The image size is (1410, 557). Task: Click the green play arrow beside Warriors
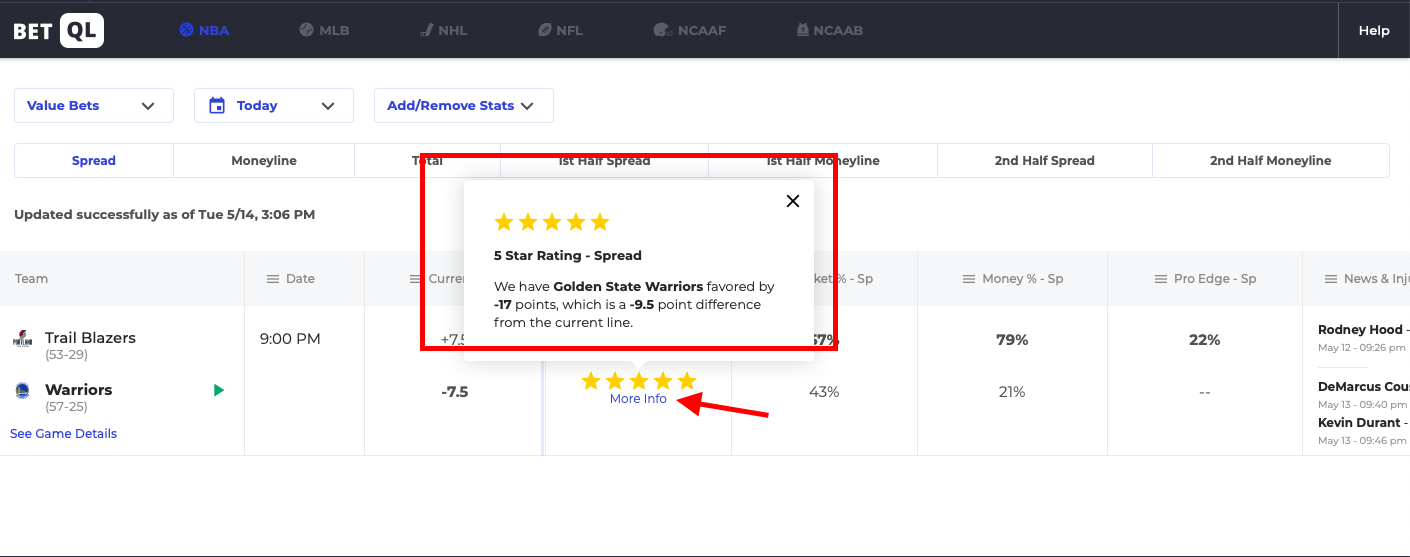click(219, 390)
